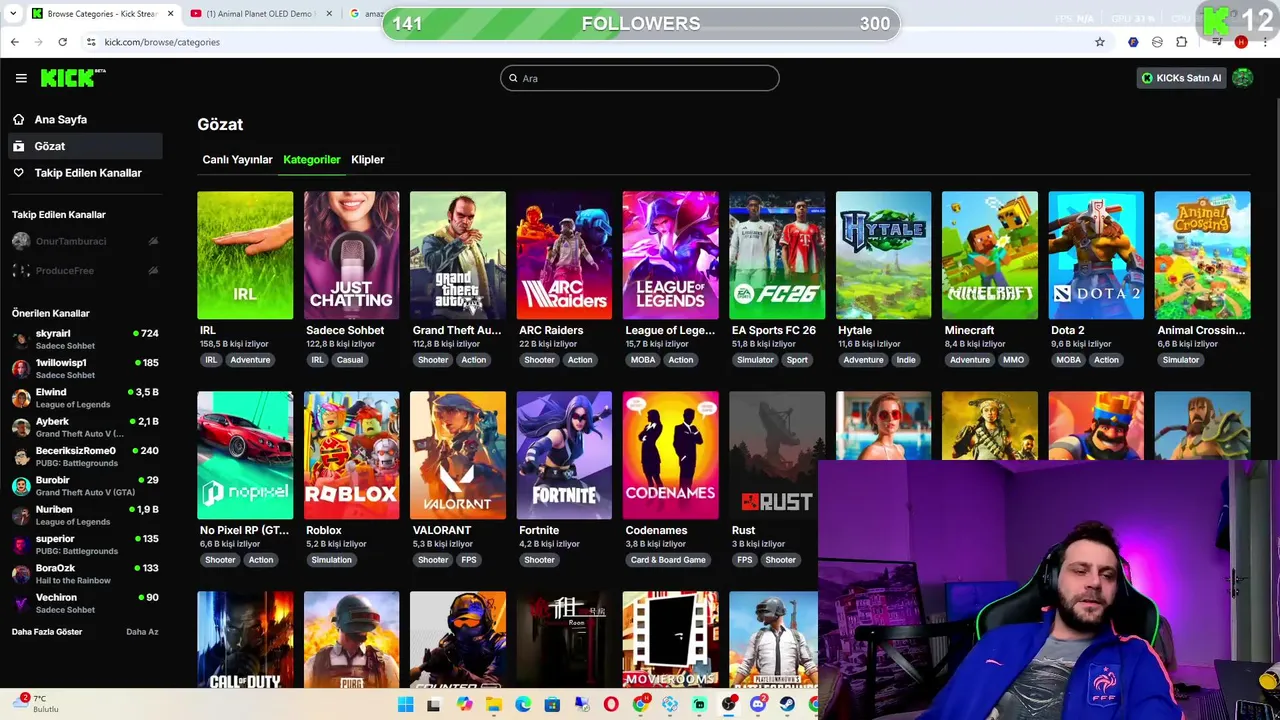Open the hamburger sidebar menu

tap(21, 78)
